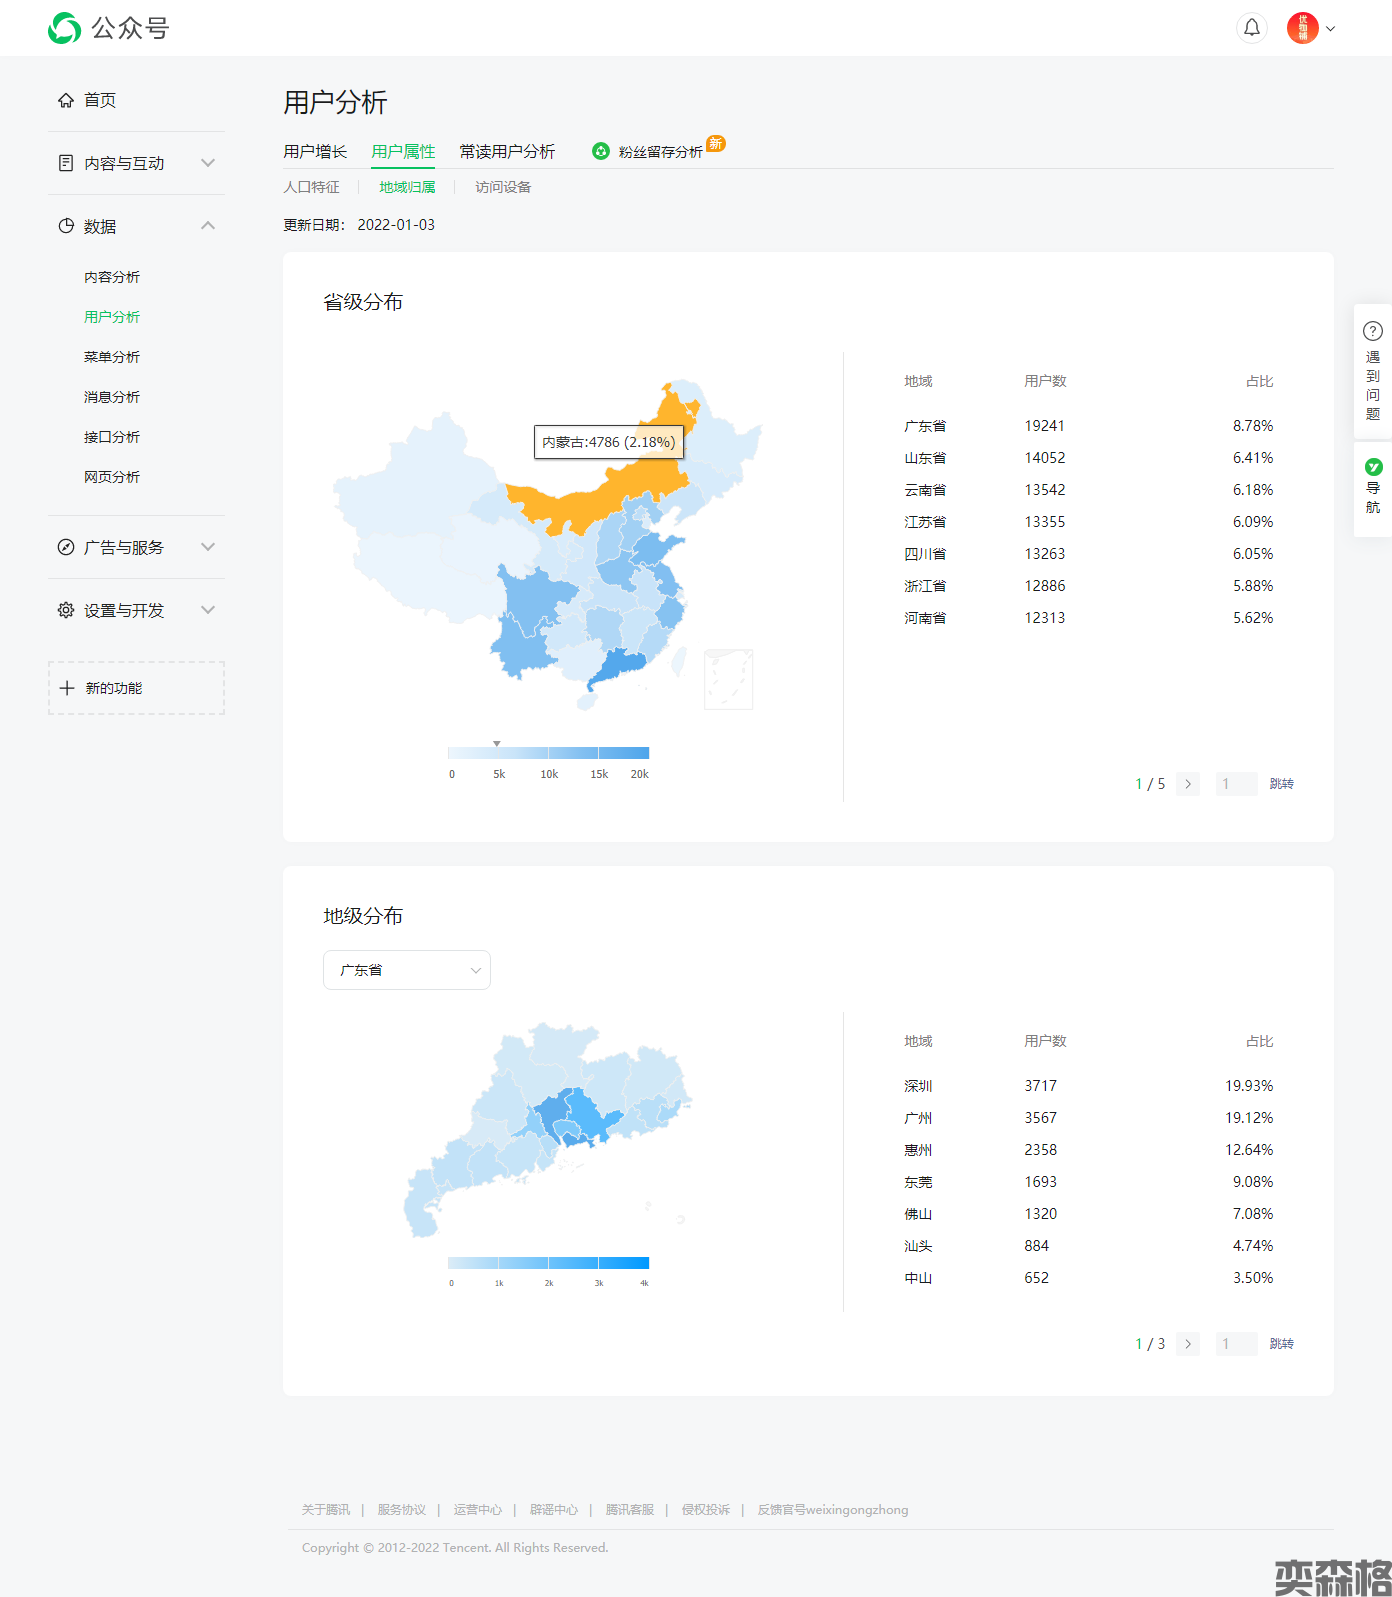Go to next page of province table
Viewport: 1392px width, 1597px height.
(x=1188, y=784)
